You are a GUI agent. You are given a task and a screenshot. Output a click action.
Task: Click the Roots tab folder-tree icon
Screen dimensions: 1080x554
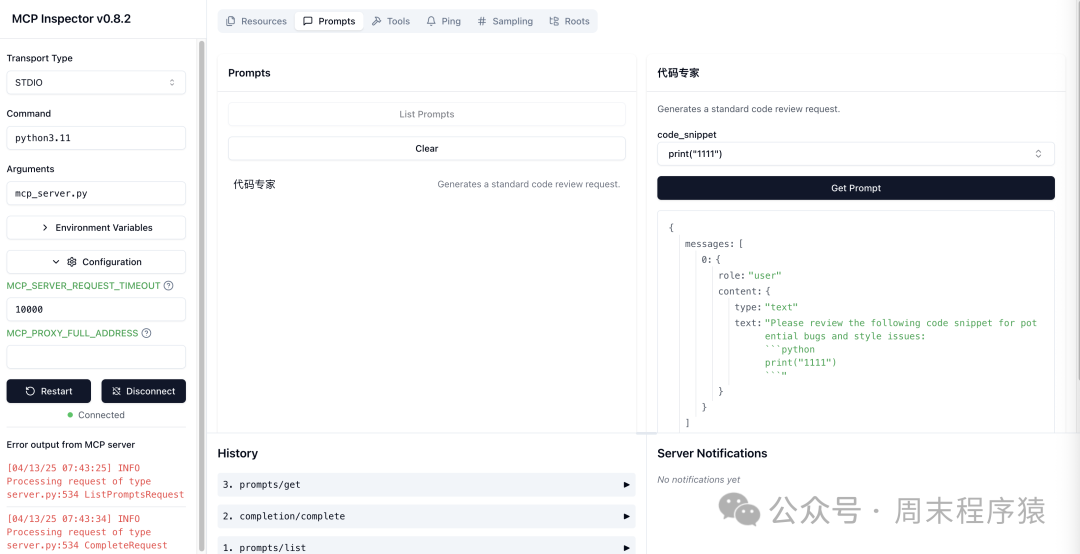554,21
